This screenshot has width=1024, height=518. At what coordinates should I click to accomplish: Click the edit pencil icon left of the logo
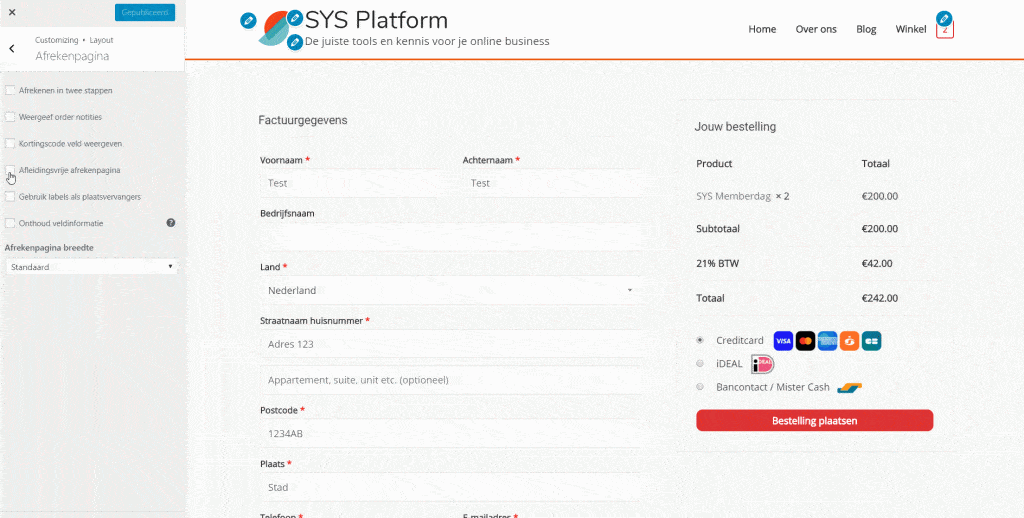pos(248,21)
